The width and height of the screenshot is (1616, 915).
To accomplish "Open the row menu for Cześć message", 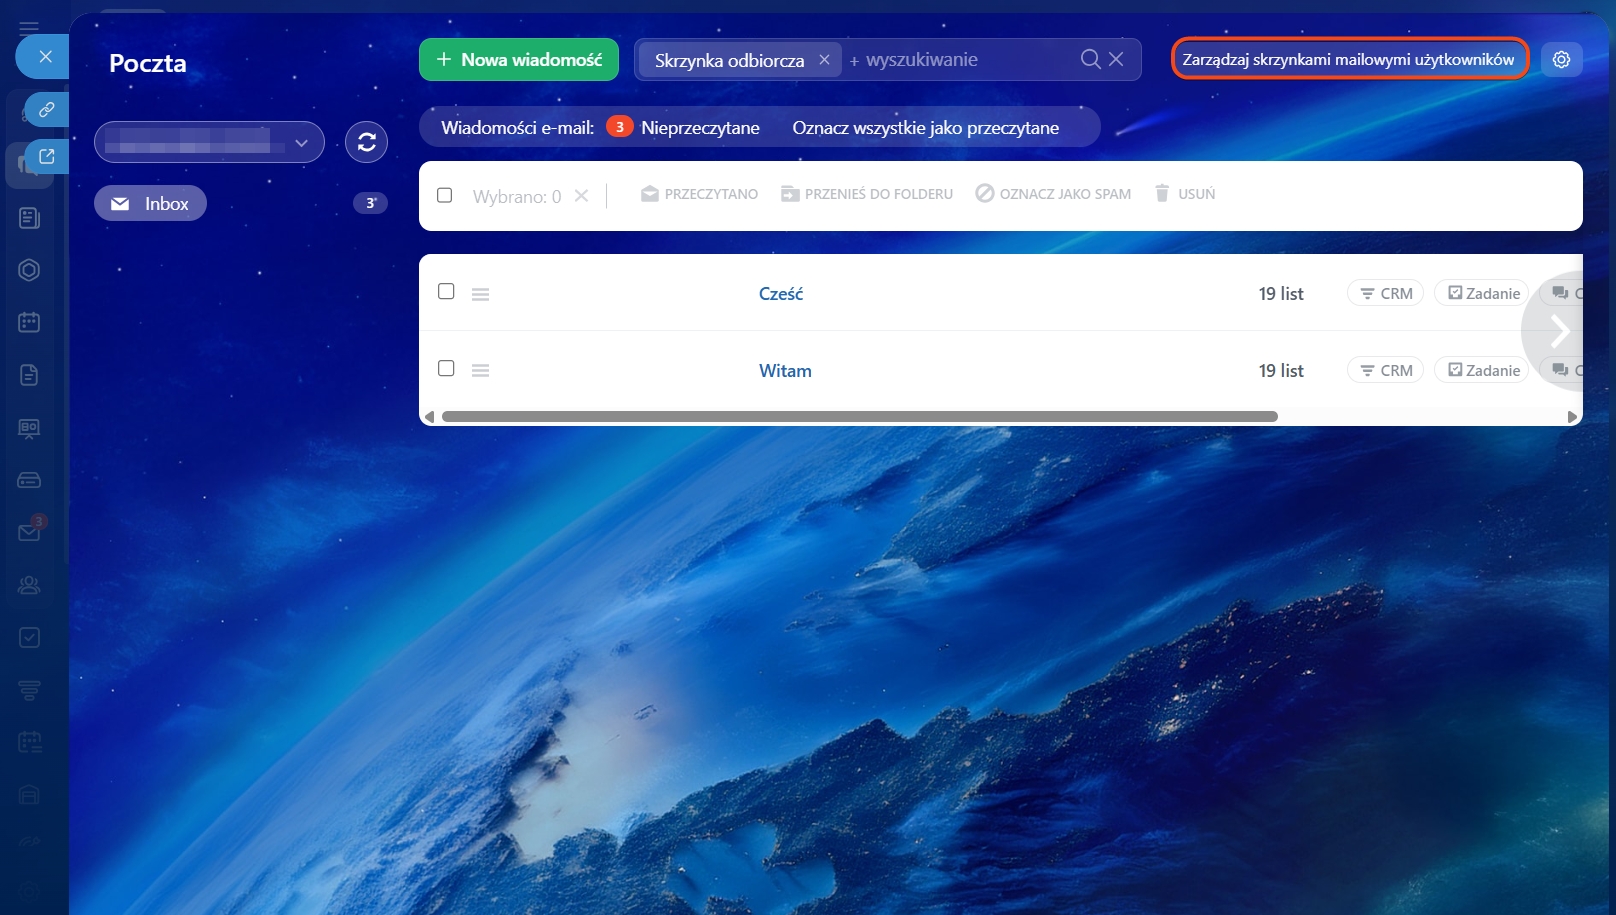I will (480, 294).
